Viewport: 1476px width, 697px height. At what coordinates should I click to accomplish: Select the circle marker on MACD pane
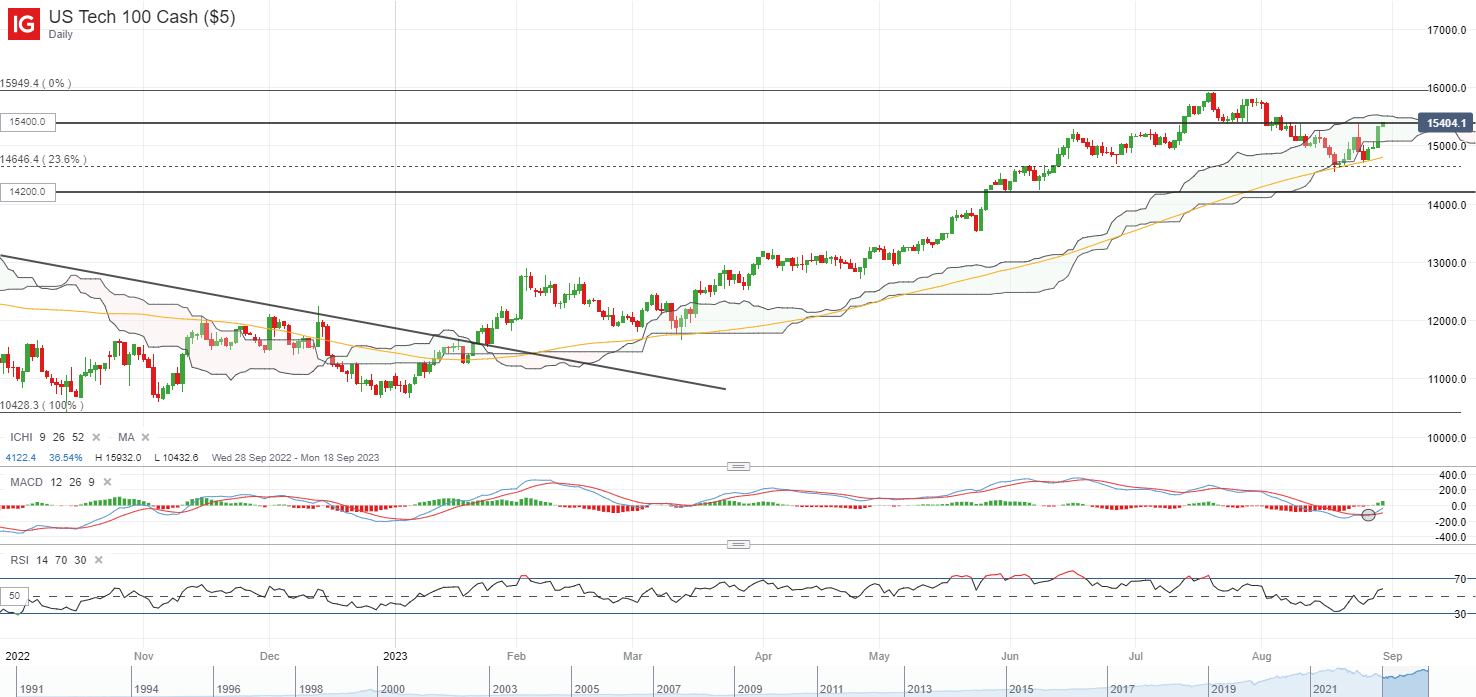point(1368,515)
